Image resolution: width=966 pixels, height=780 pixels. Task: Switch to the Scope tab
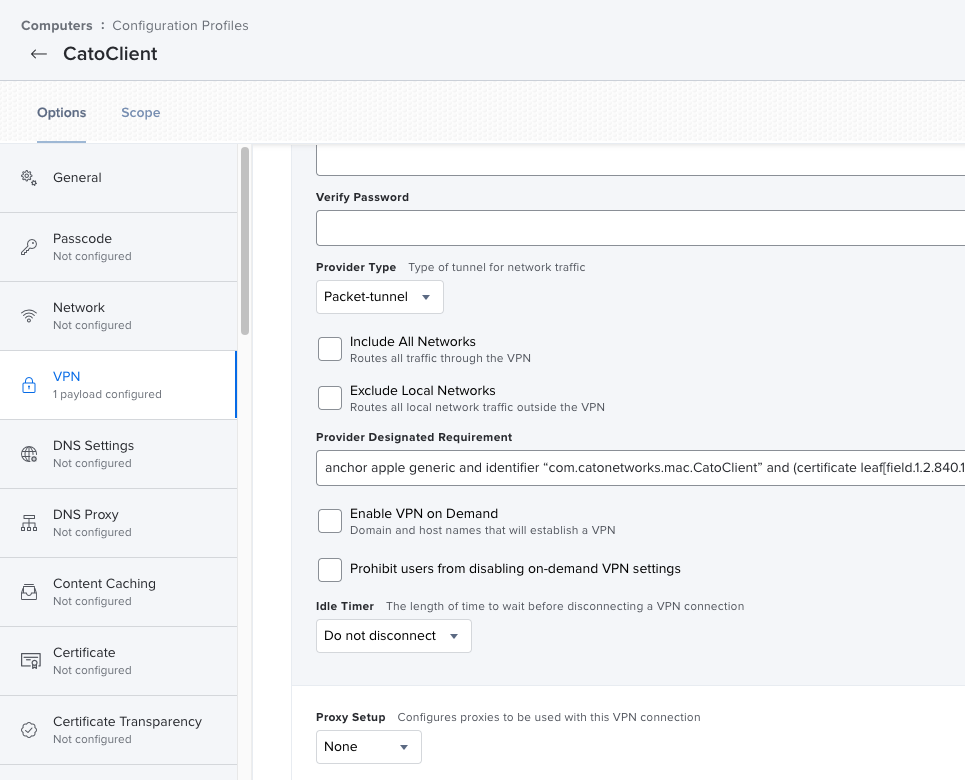pos(140,112)
